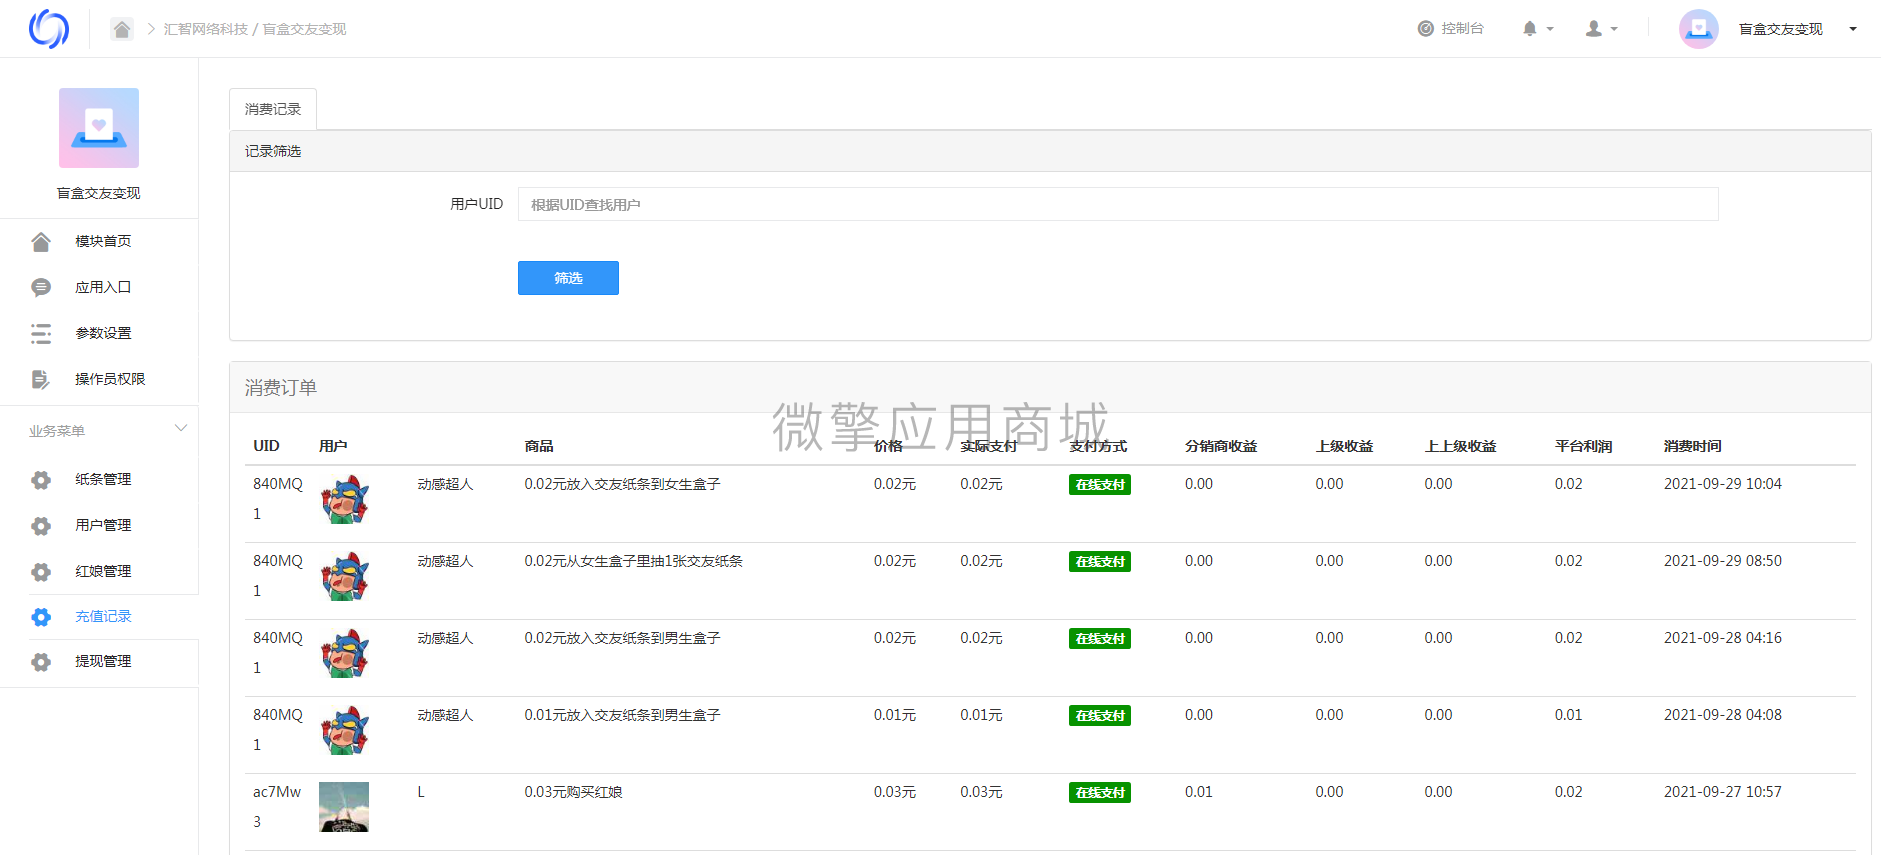Select the 消费记录 tab
This screenshot has height=855, width=1881.
click(273, 109)
